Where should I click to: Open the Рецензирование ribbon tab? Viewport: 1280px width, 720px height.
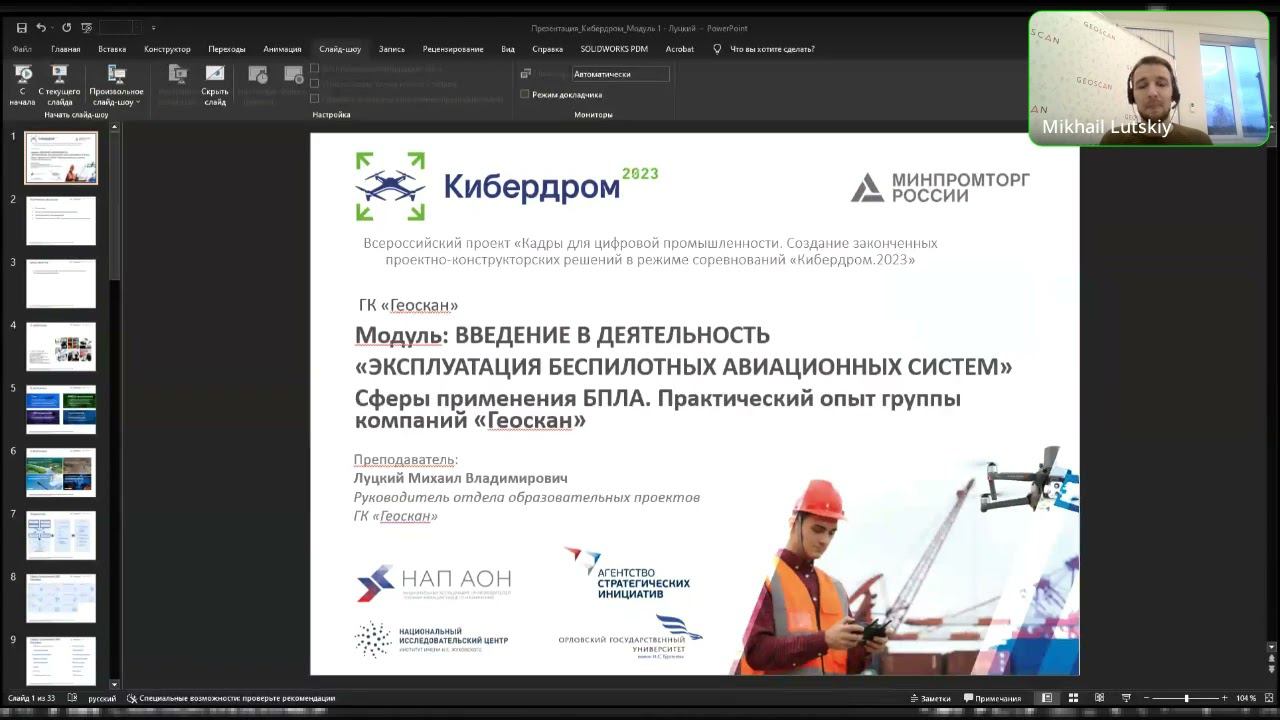pos(453,49)
